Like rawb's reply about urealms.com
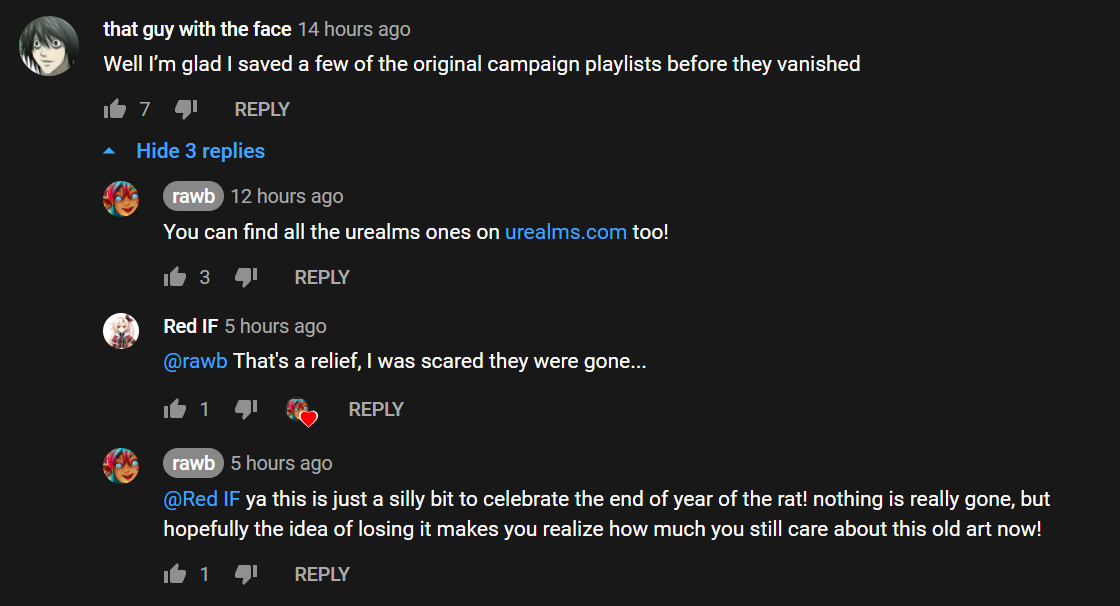Image resolution: width=1120 pixels, height=606 pixels. [174, 277]
